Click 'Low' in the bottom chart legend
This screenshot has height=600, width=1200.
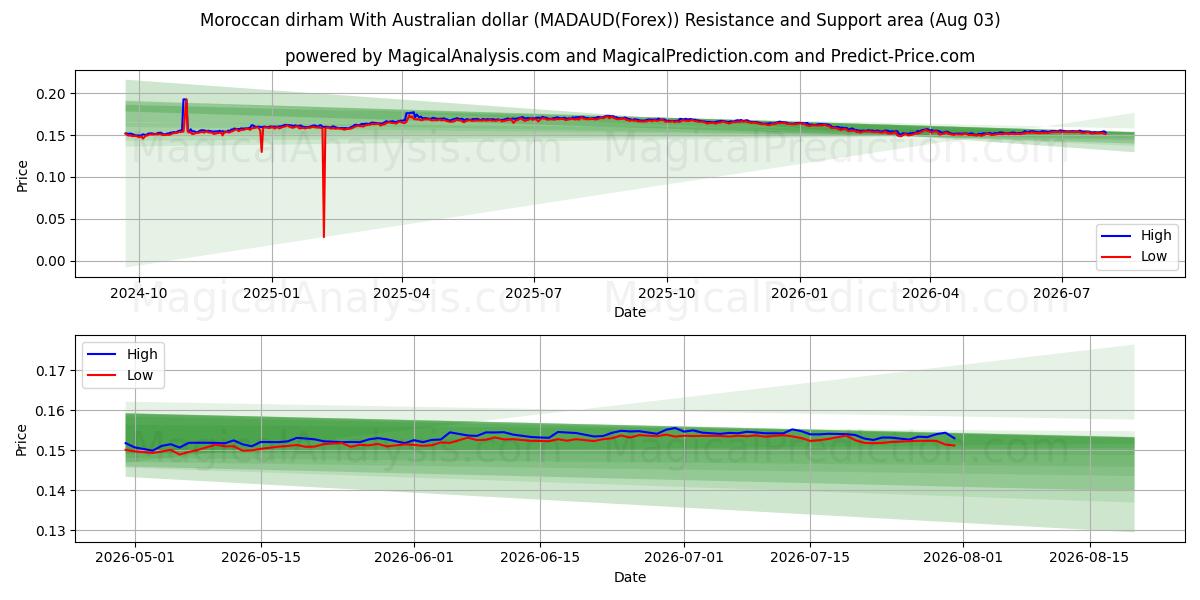[140, 374]
